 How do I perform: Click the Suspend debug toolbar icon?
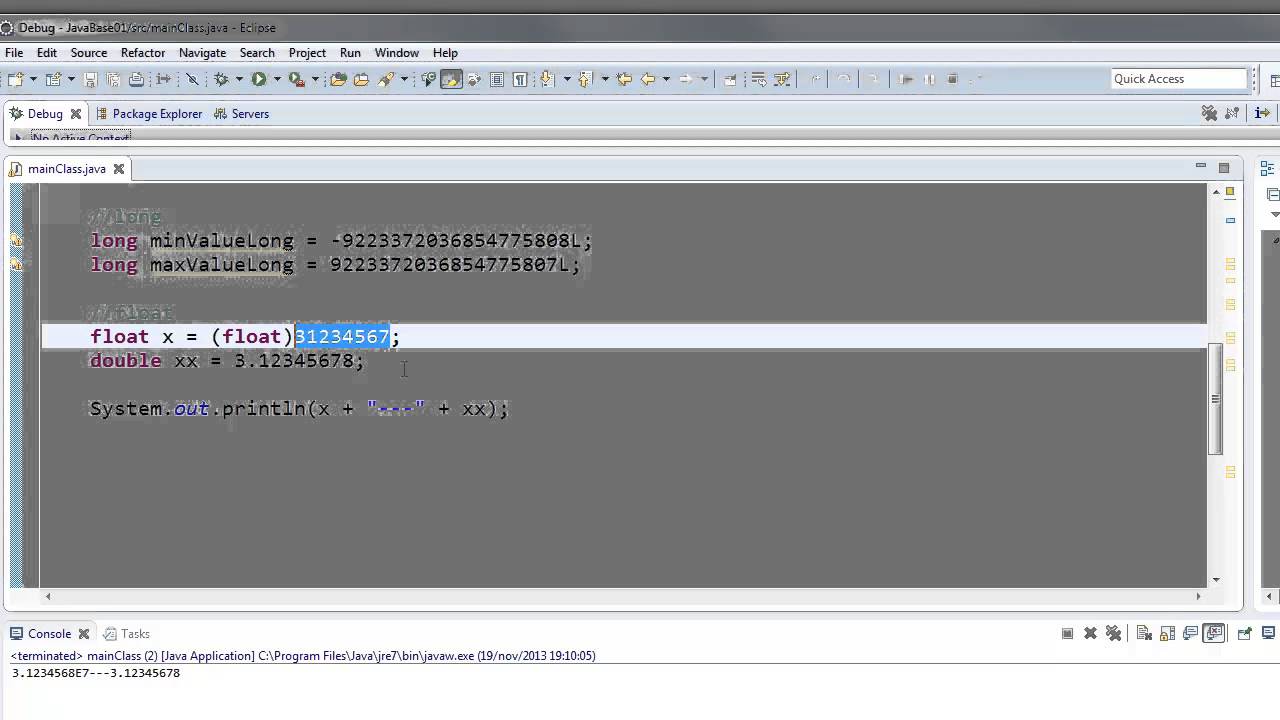929,79
